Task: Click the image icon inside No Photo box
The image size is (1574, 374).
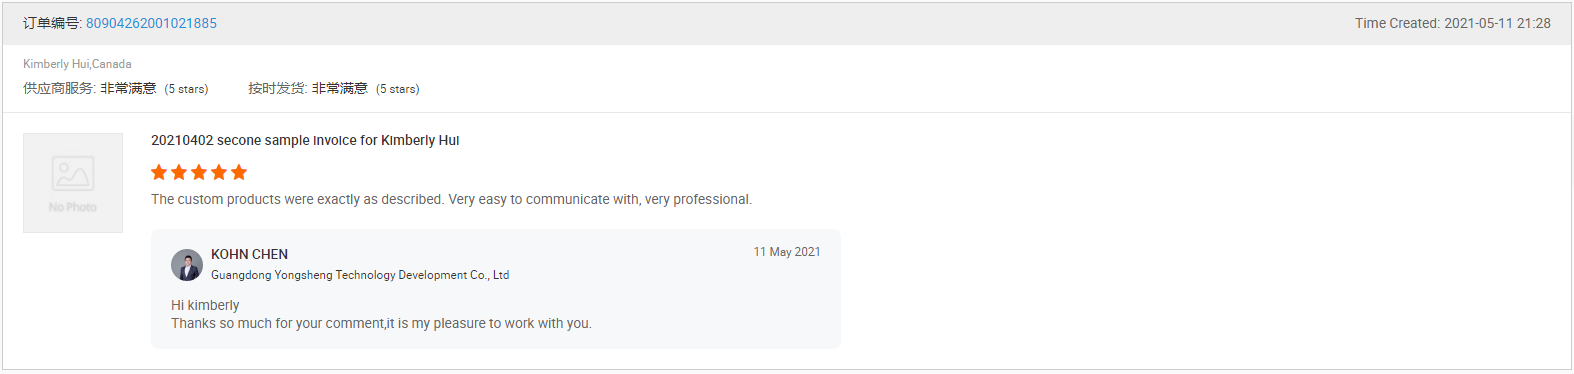Action: click(73, 174)
